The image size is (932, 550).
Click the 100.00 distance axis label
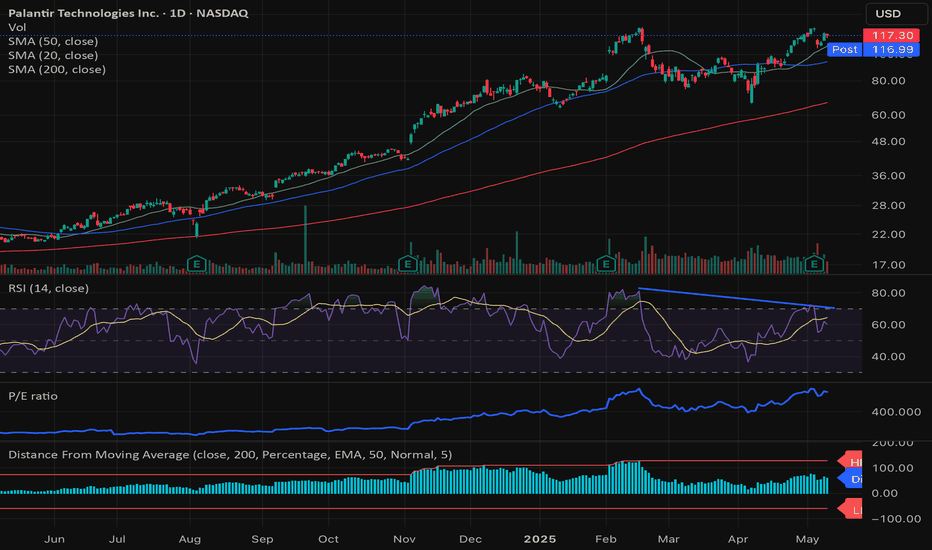[892, 469]
